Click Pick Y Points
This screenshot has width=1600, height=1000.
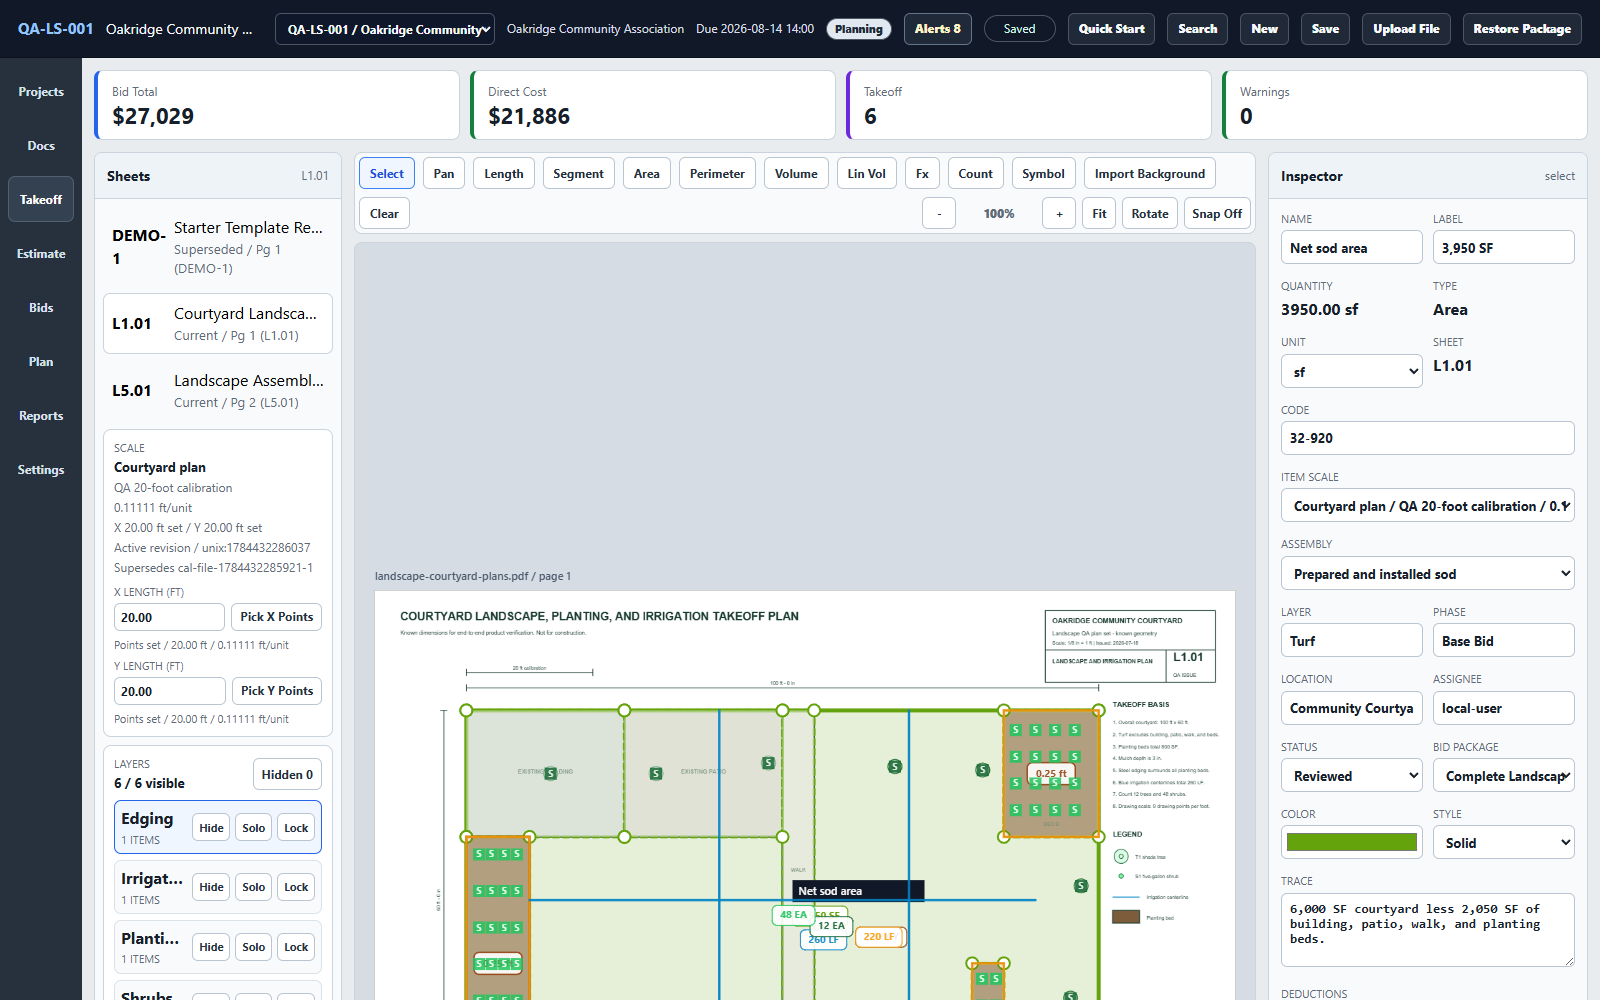(277, 691)
